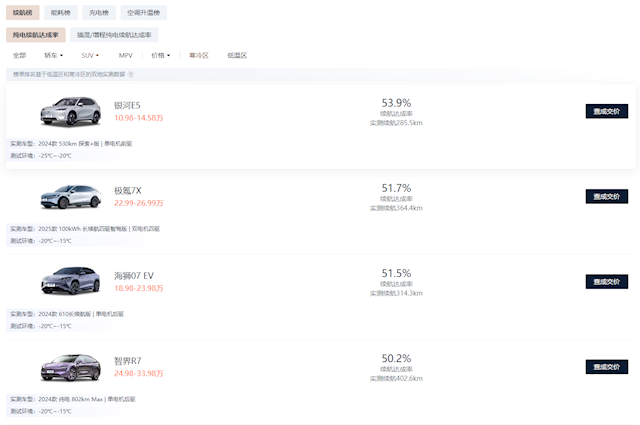This screenshot has width=640, height=425.
Task: Choose the 寒冷区 region filter
Action: [199, 56]
